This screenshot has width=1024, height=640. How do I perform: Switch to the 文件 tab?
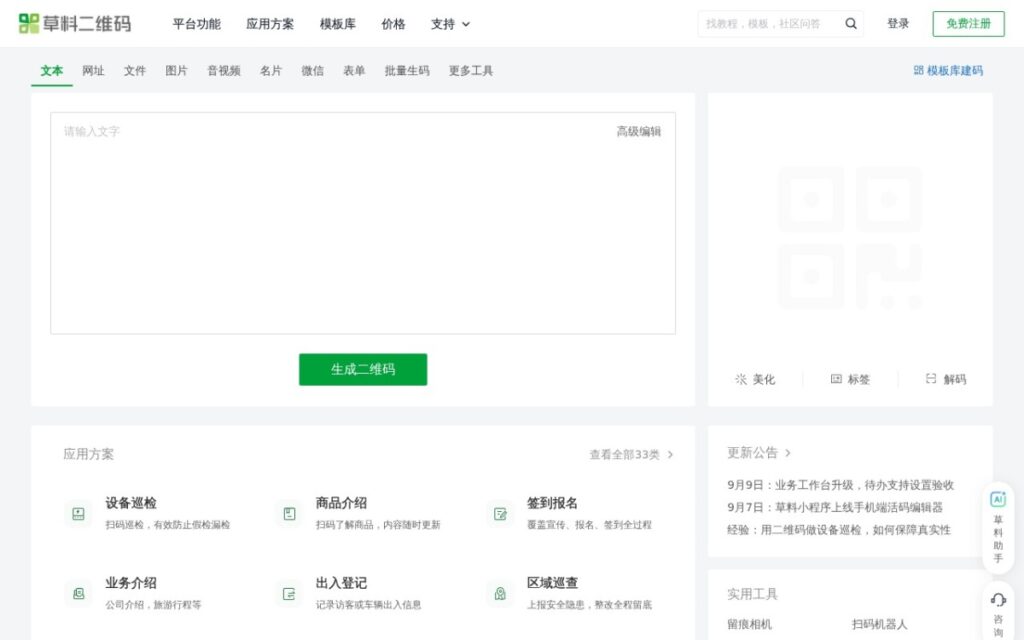(x=135, y=71)
